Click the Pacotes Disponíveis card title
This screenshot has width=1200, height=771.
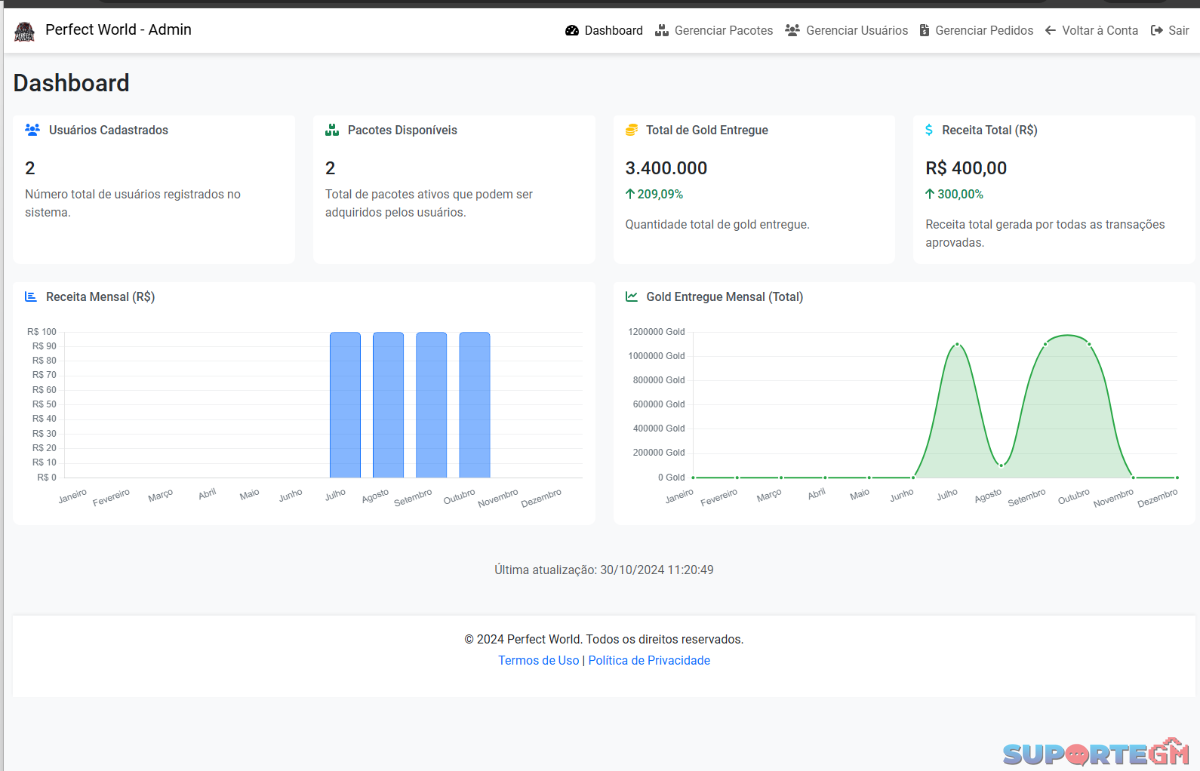[x=402, y=130]
